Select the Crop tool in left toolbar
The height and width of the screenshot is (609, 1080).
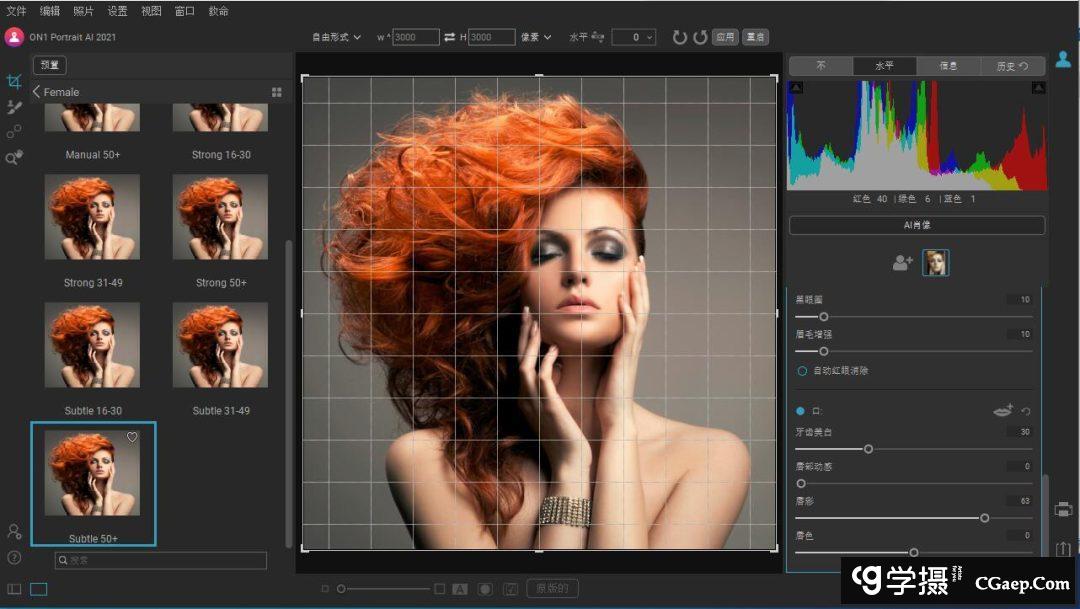(14, 81)
